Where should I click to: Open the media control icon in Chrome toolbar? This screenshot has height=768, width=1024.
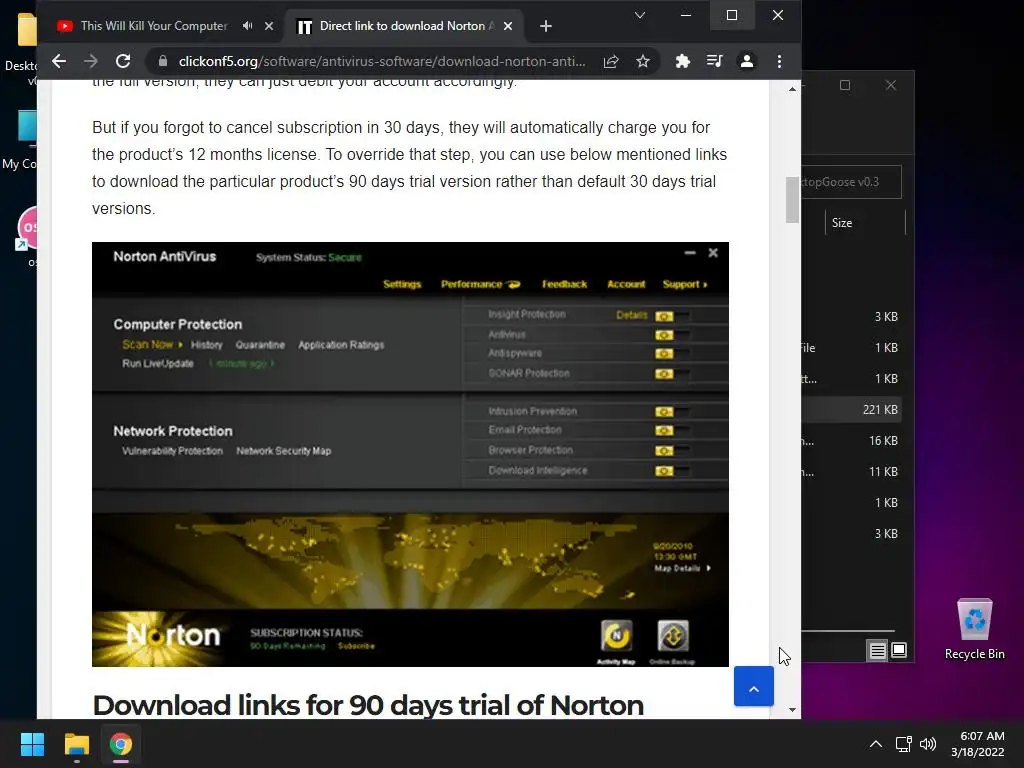[714, 61]
